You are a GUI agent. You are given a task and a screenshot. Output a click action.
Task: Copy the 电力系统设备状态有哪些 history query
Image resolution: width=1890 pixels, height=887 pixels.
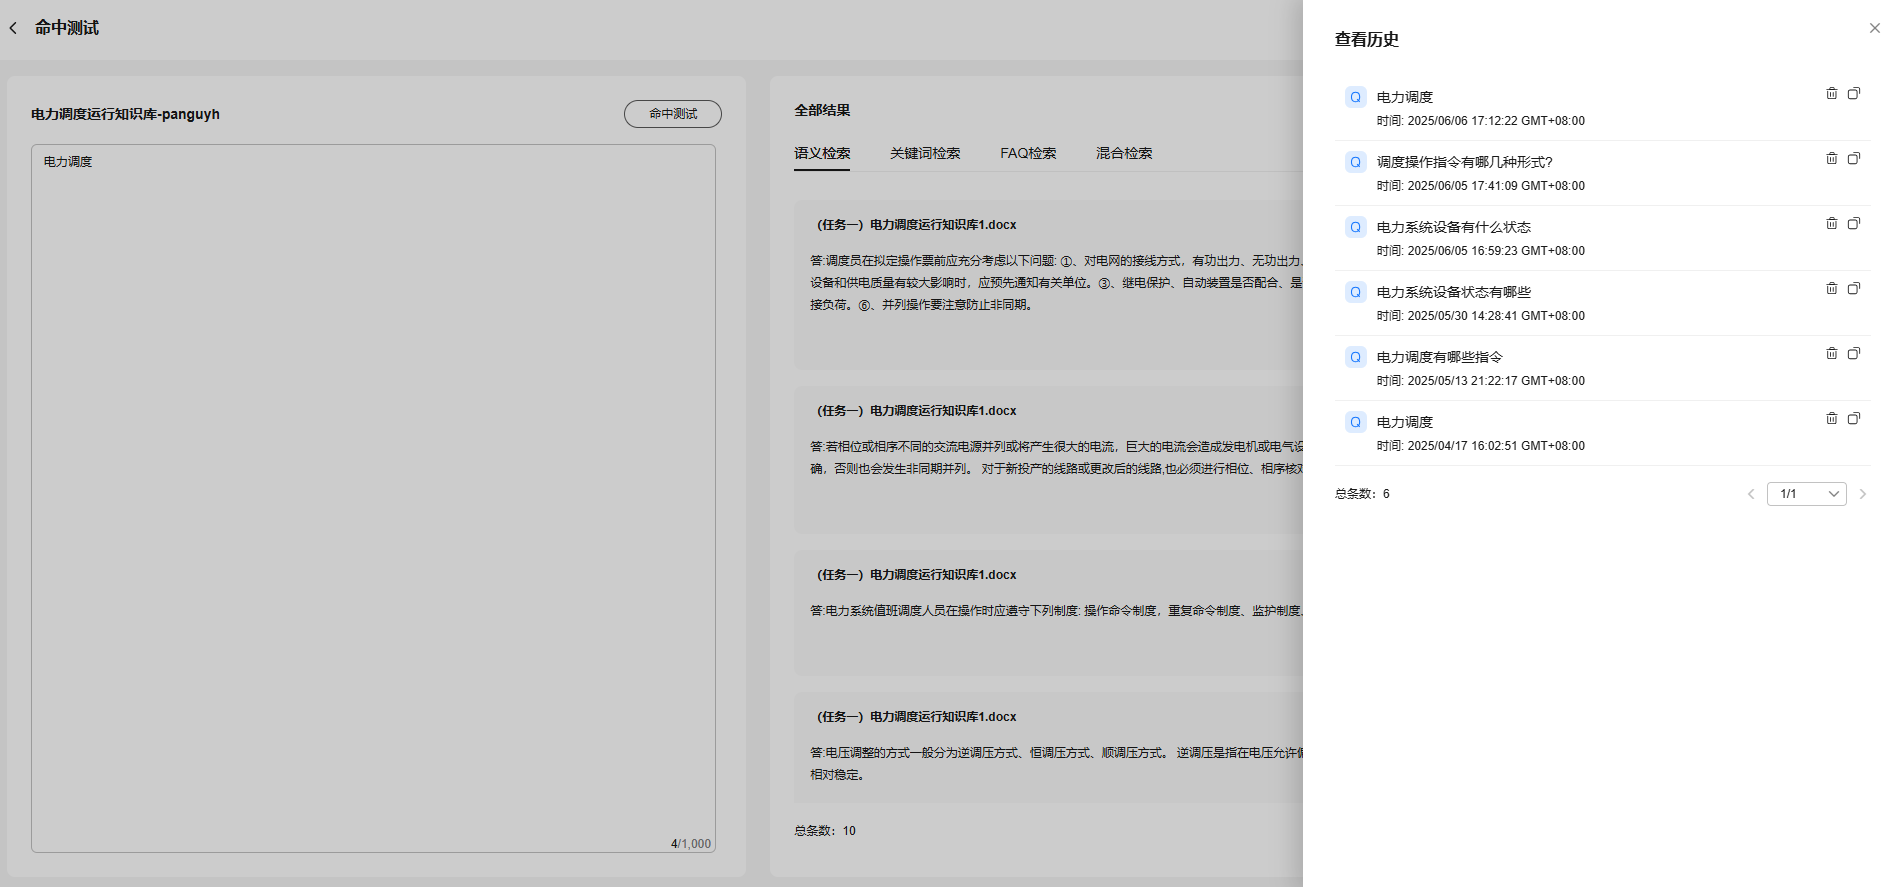(1853, 288)
